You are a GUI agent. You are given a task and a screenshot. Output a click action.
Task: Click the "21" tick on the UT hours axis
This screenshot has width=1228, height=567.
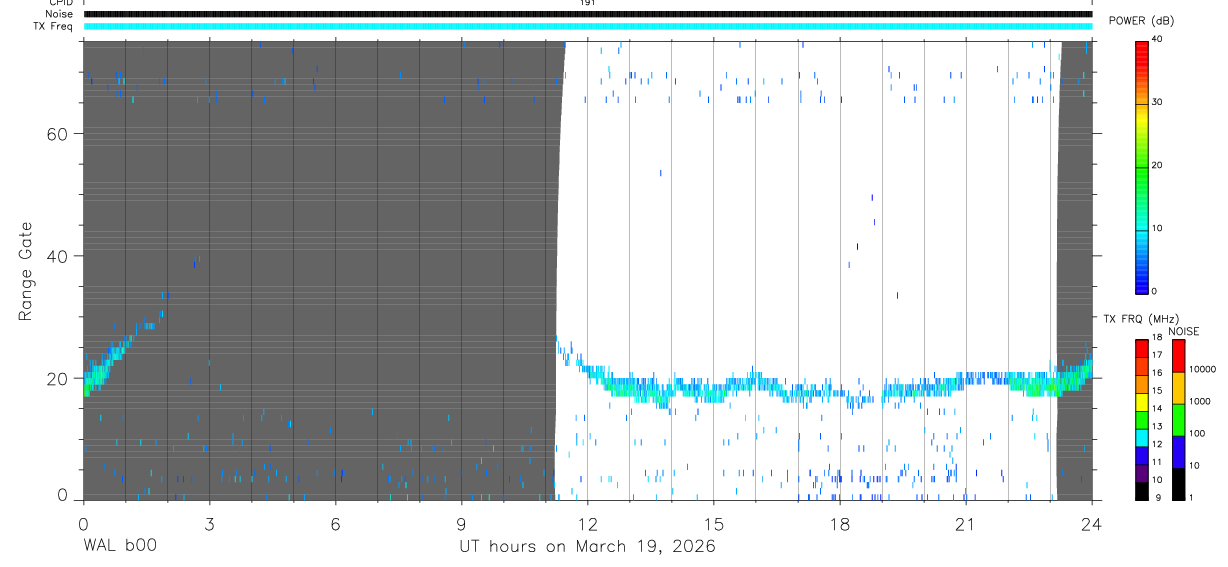(x=965, y=523)
